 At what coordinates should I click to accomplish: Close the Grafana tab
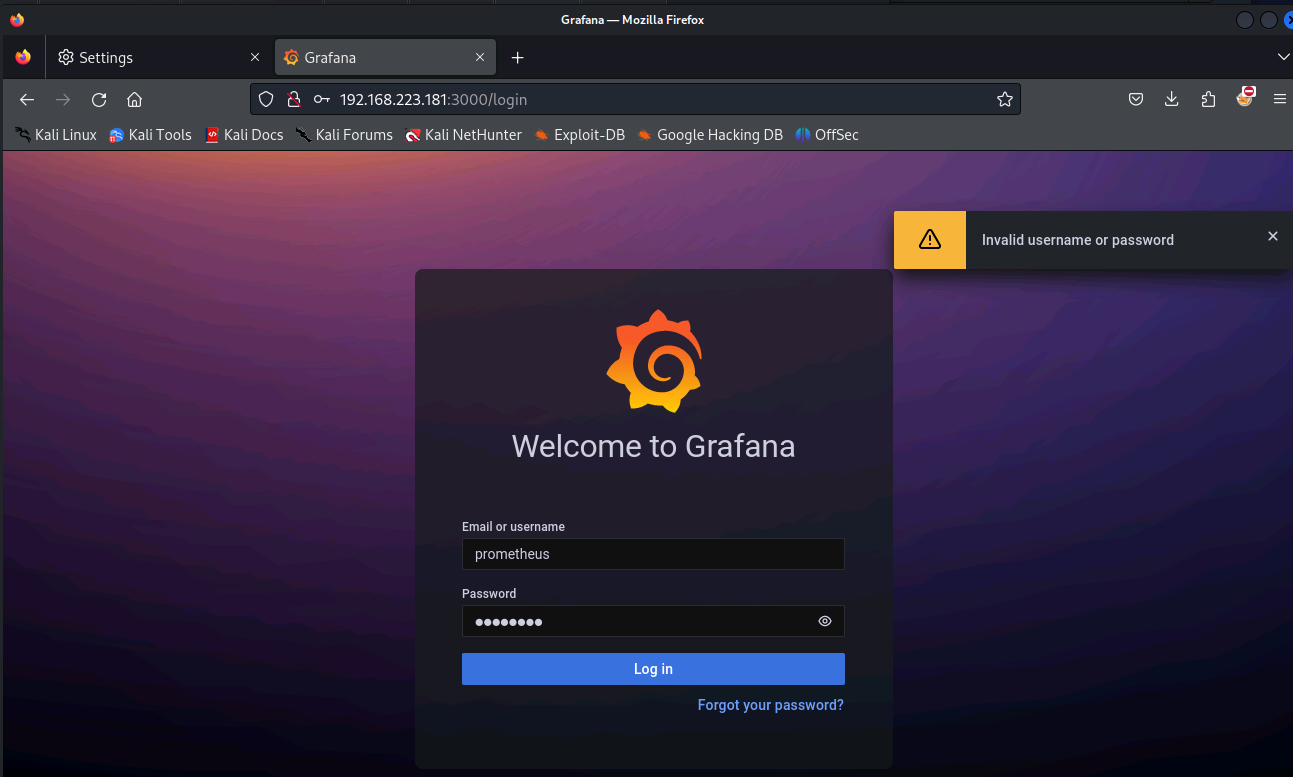point(481,58)
